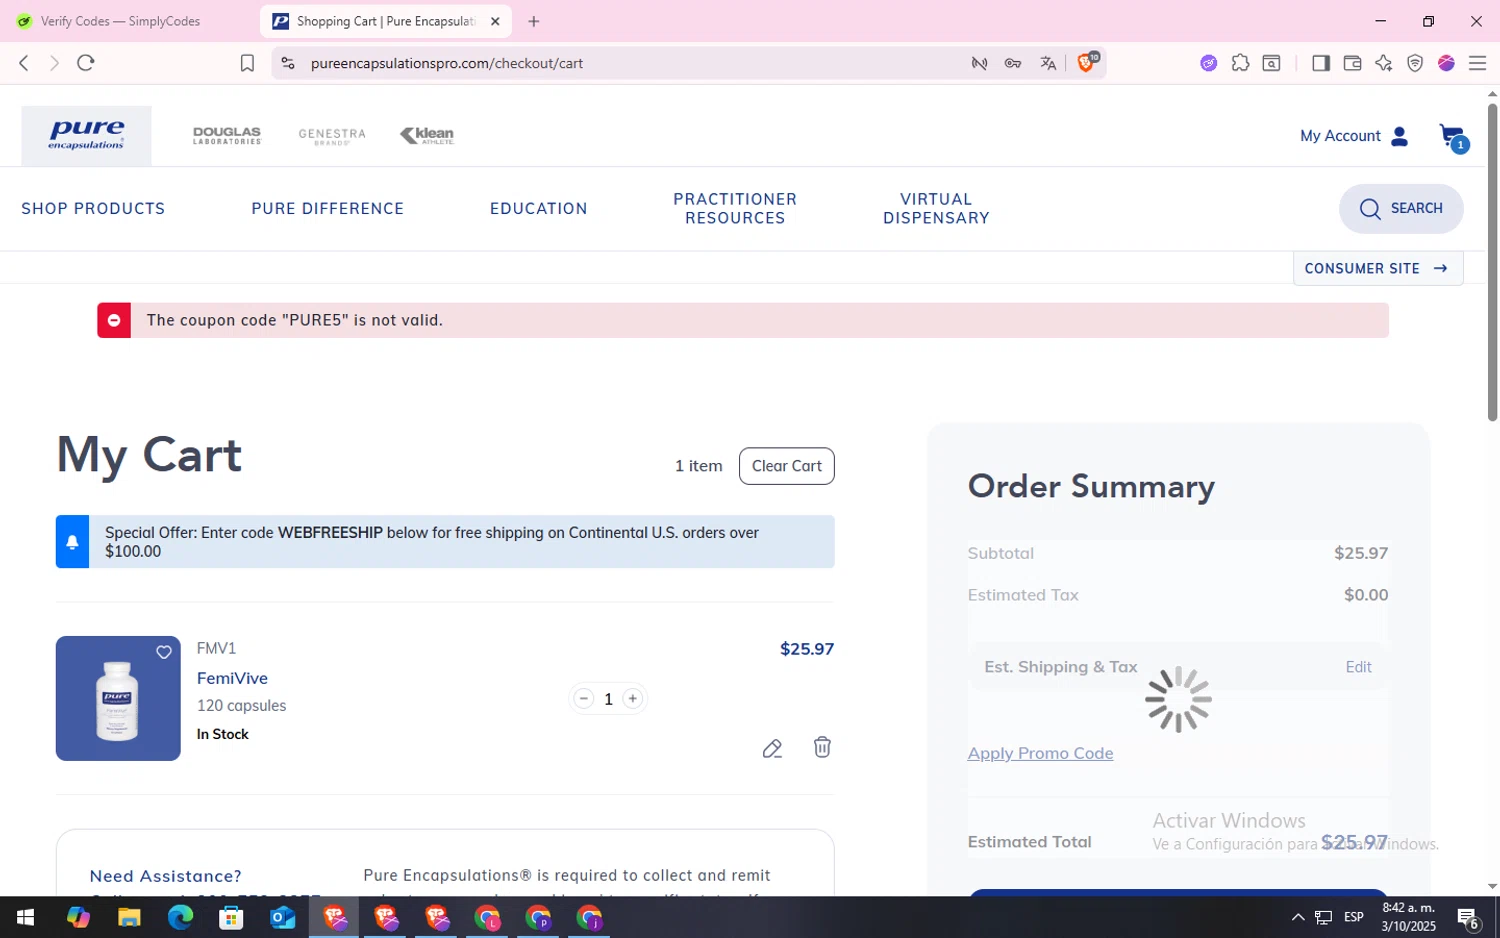The height and width of the screenshot is (938, 1500).
Task: Open the password key icon in address bar
Action: pyautogui.click(x=1013, y=63)
